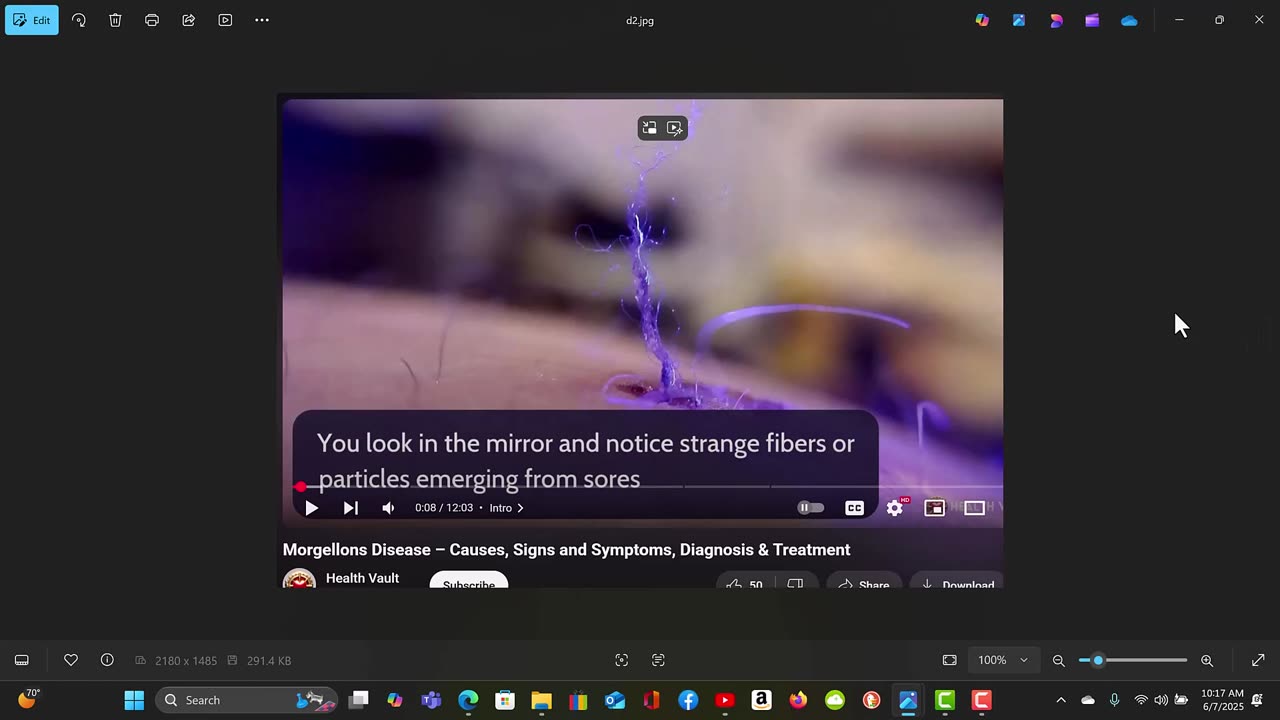This screenshot has width=1280, height=720.
Task: Show file info with the info icon
Action: pyautogui.click(x=107, y=660)
